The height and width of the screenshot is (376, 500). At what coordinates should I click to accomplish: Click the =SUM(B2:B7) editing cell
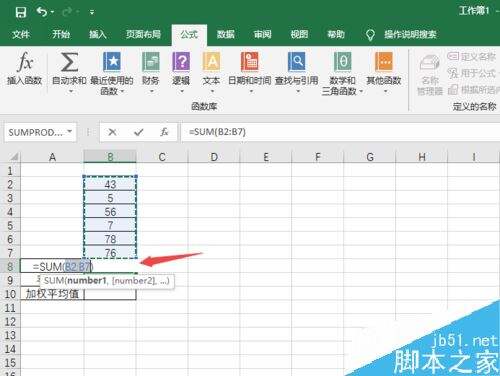click(52, 267)
